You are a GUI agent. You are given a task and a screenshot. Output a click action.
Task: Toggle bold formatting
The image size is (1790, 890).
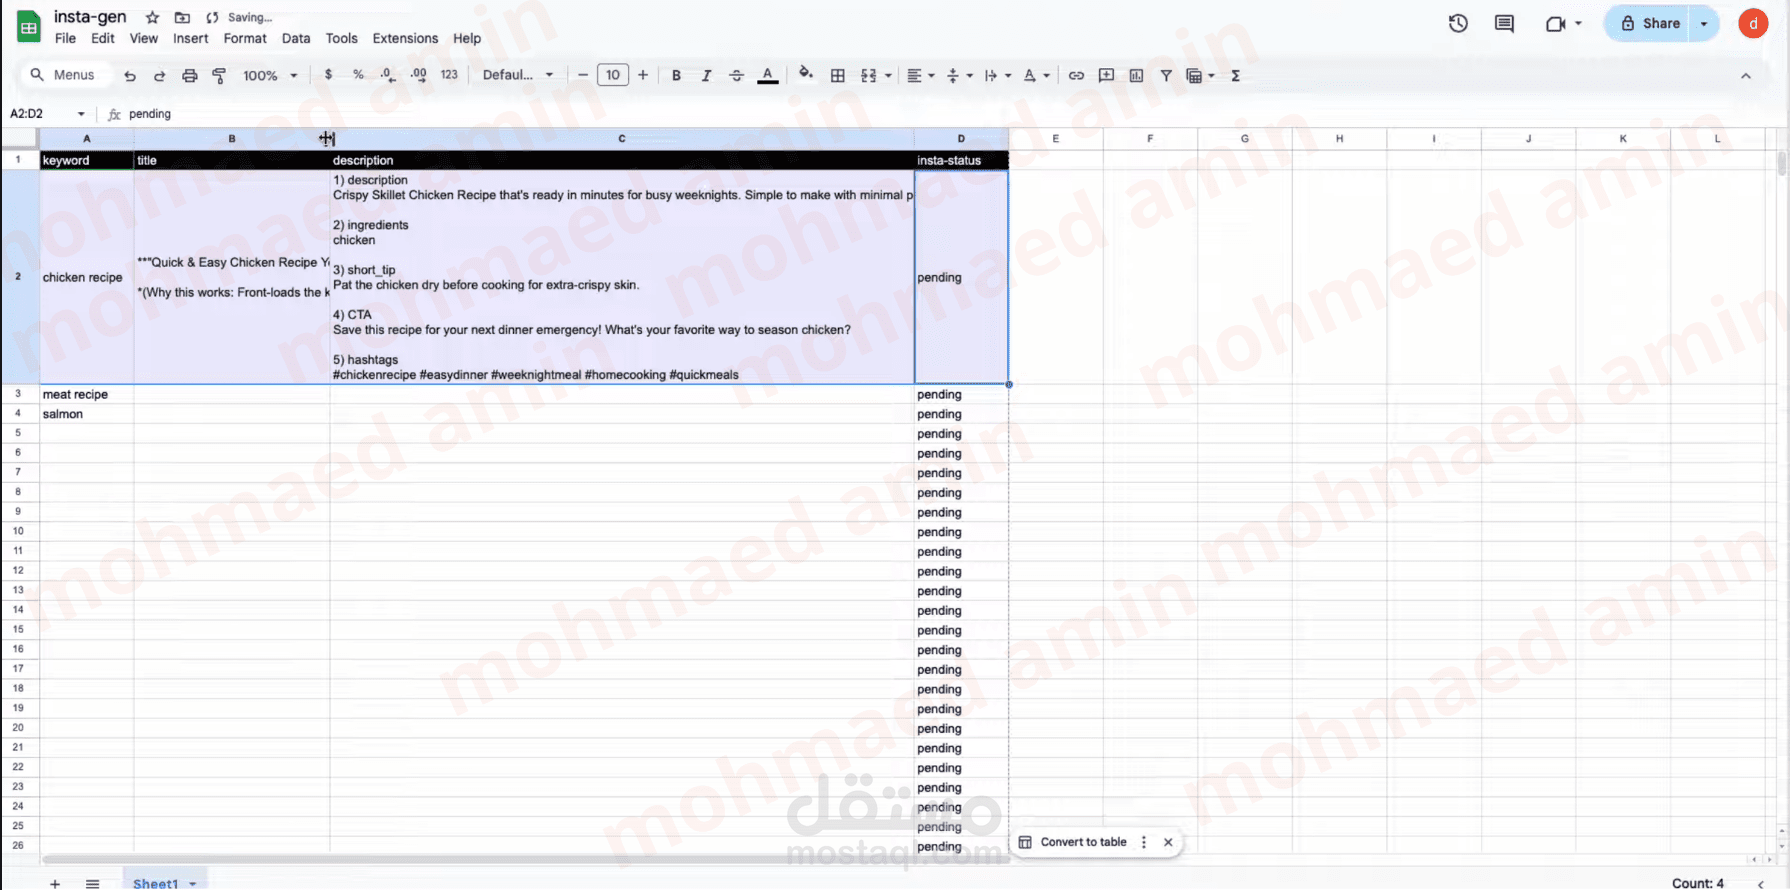(x=676, y=75)
